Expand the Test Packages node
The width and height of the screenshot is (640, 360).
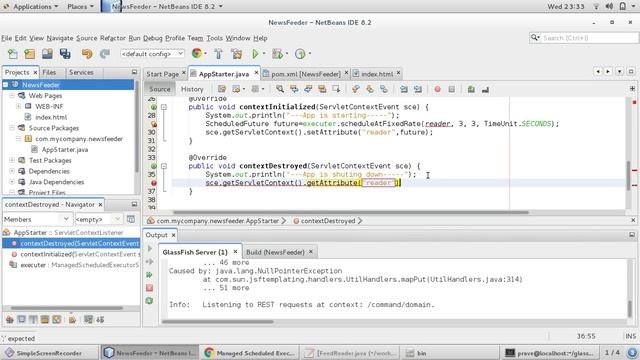pos(12,160)
